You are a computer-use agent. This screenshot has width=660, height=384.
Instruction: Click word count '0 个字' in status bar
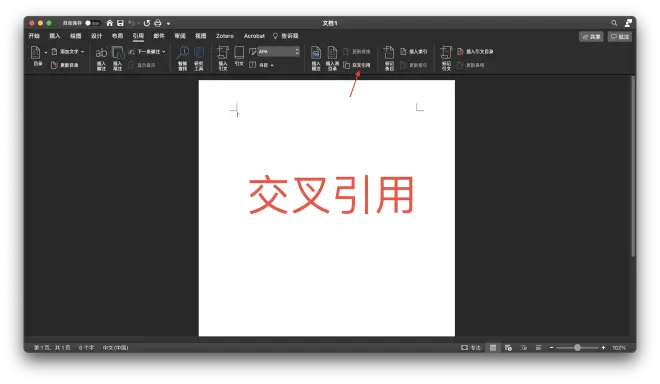coord(86,348)
